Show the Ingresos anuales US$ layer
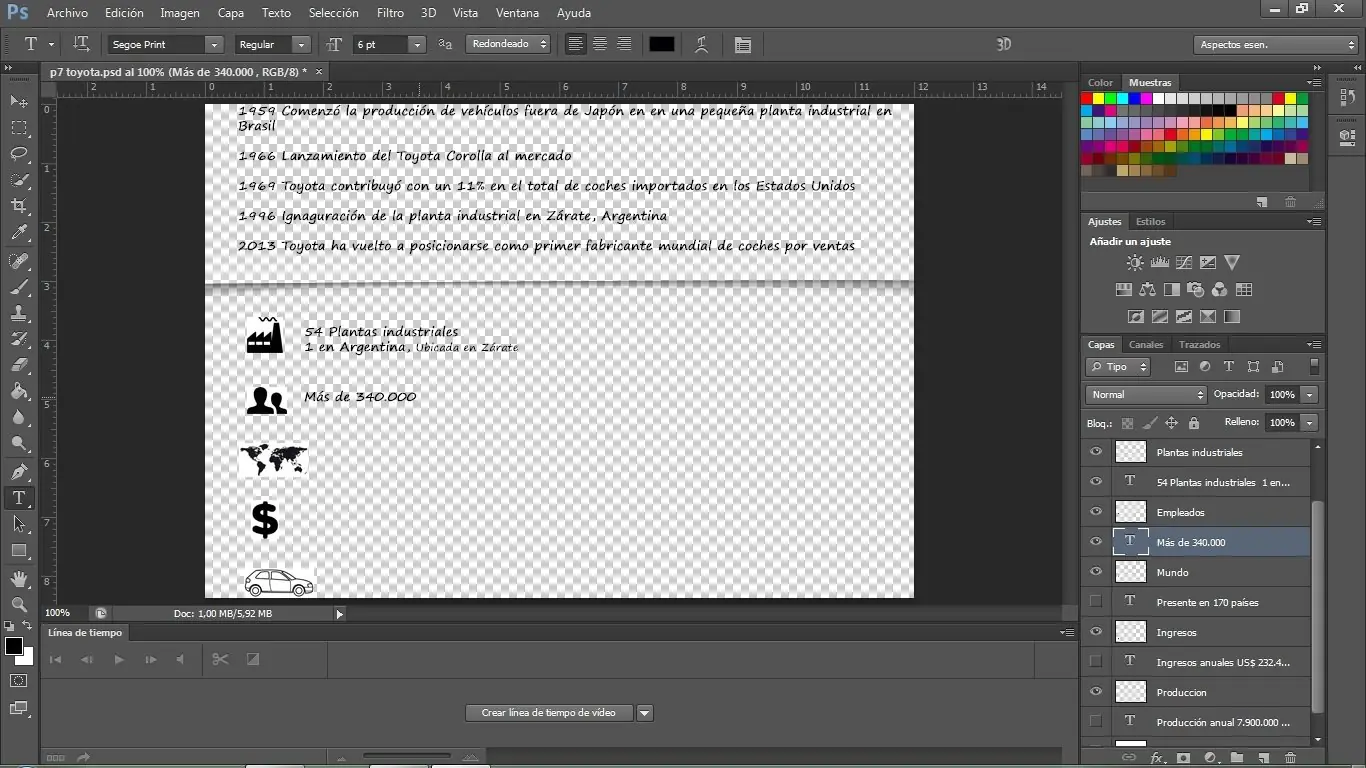 pyautogui.click(x=1096, y=662)
